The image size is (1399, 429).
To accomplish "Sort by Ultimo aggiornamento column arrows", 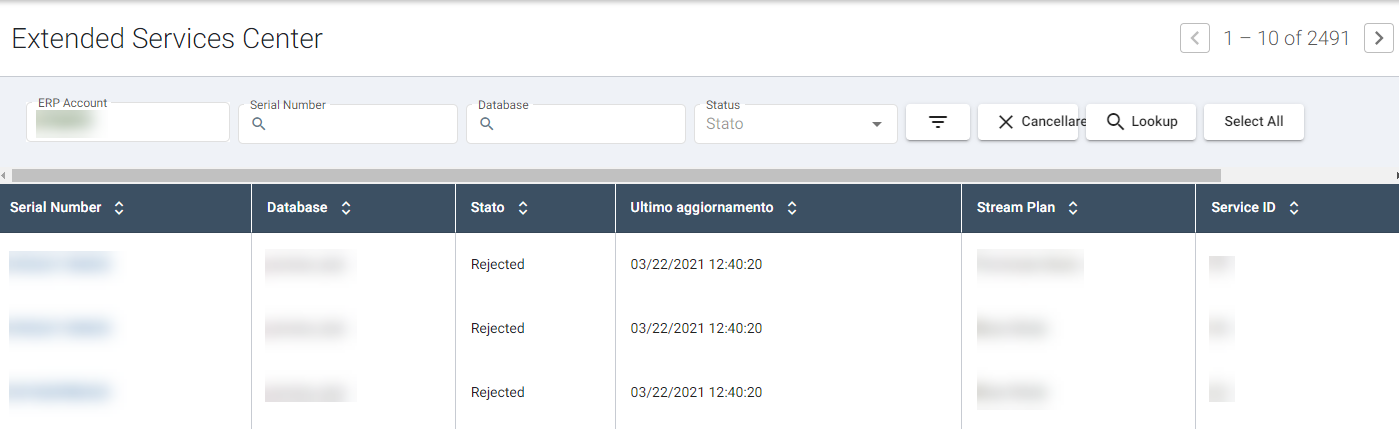I will tap(792, 208).
